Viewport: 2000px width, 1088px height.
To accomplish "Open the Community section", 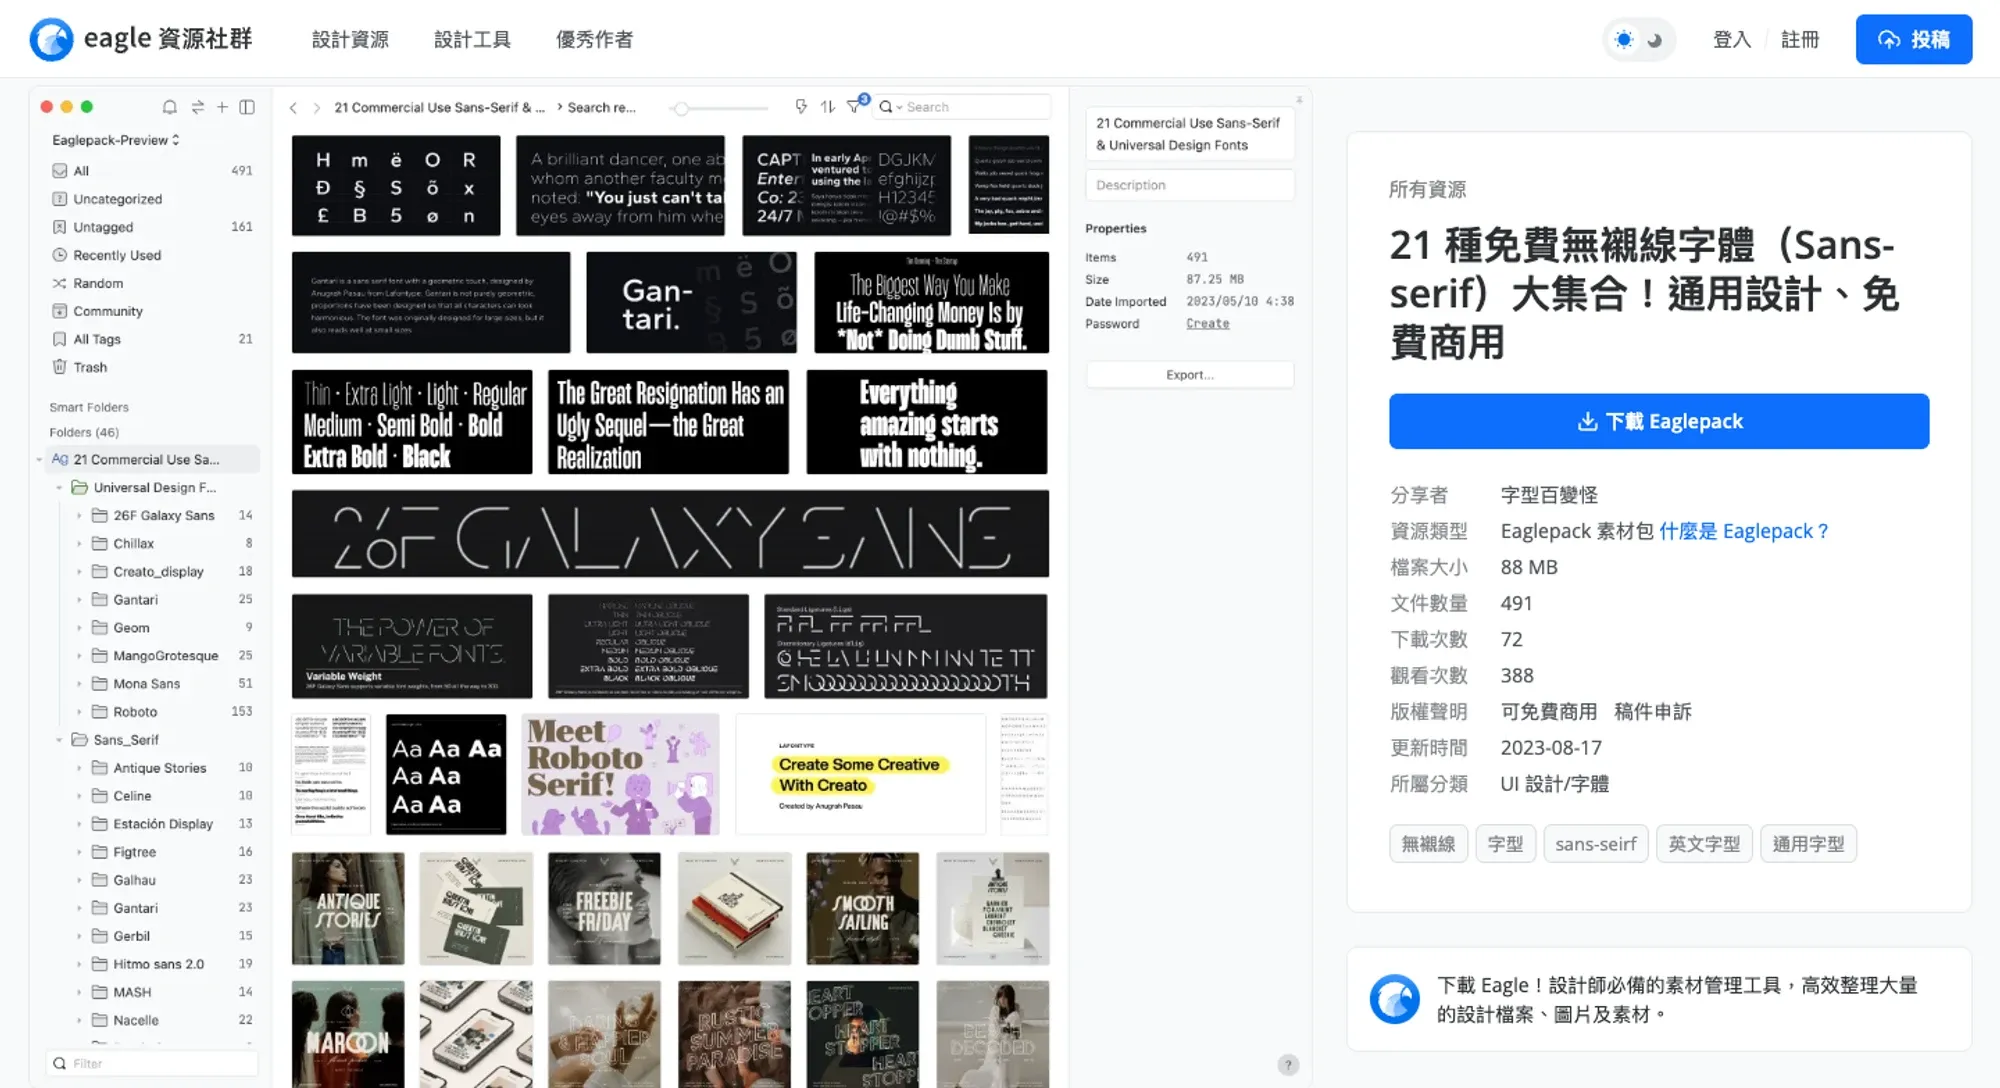I will pos(152,311).
